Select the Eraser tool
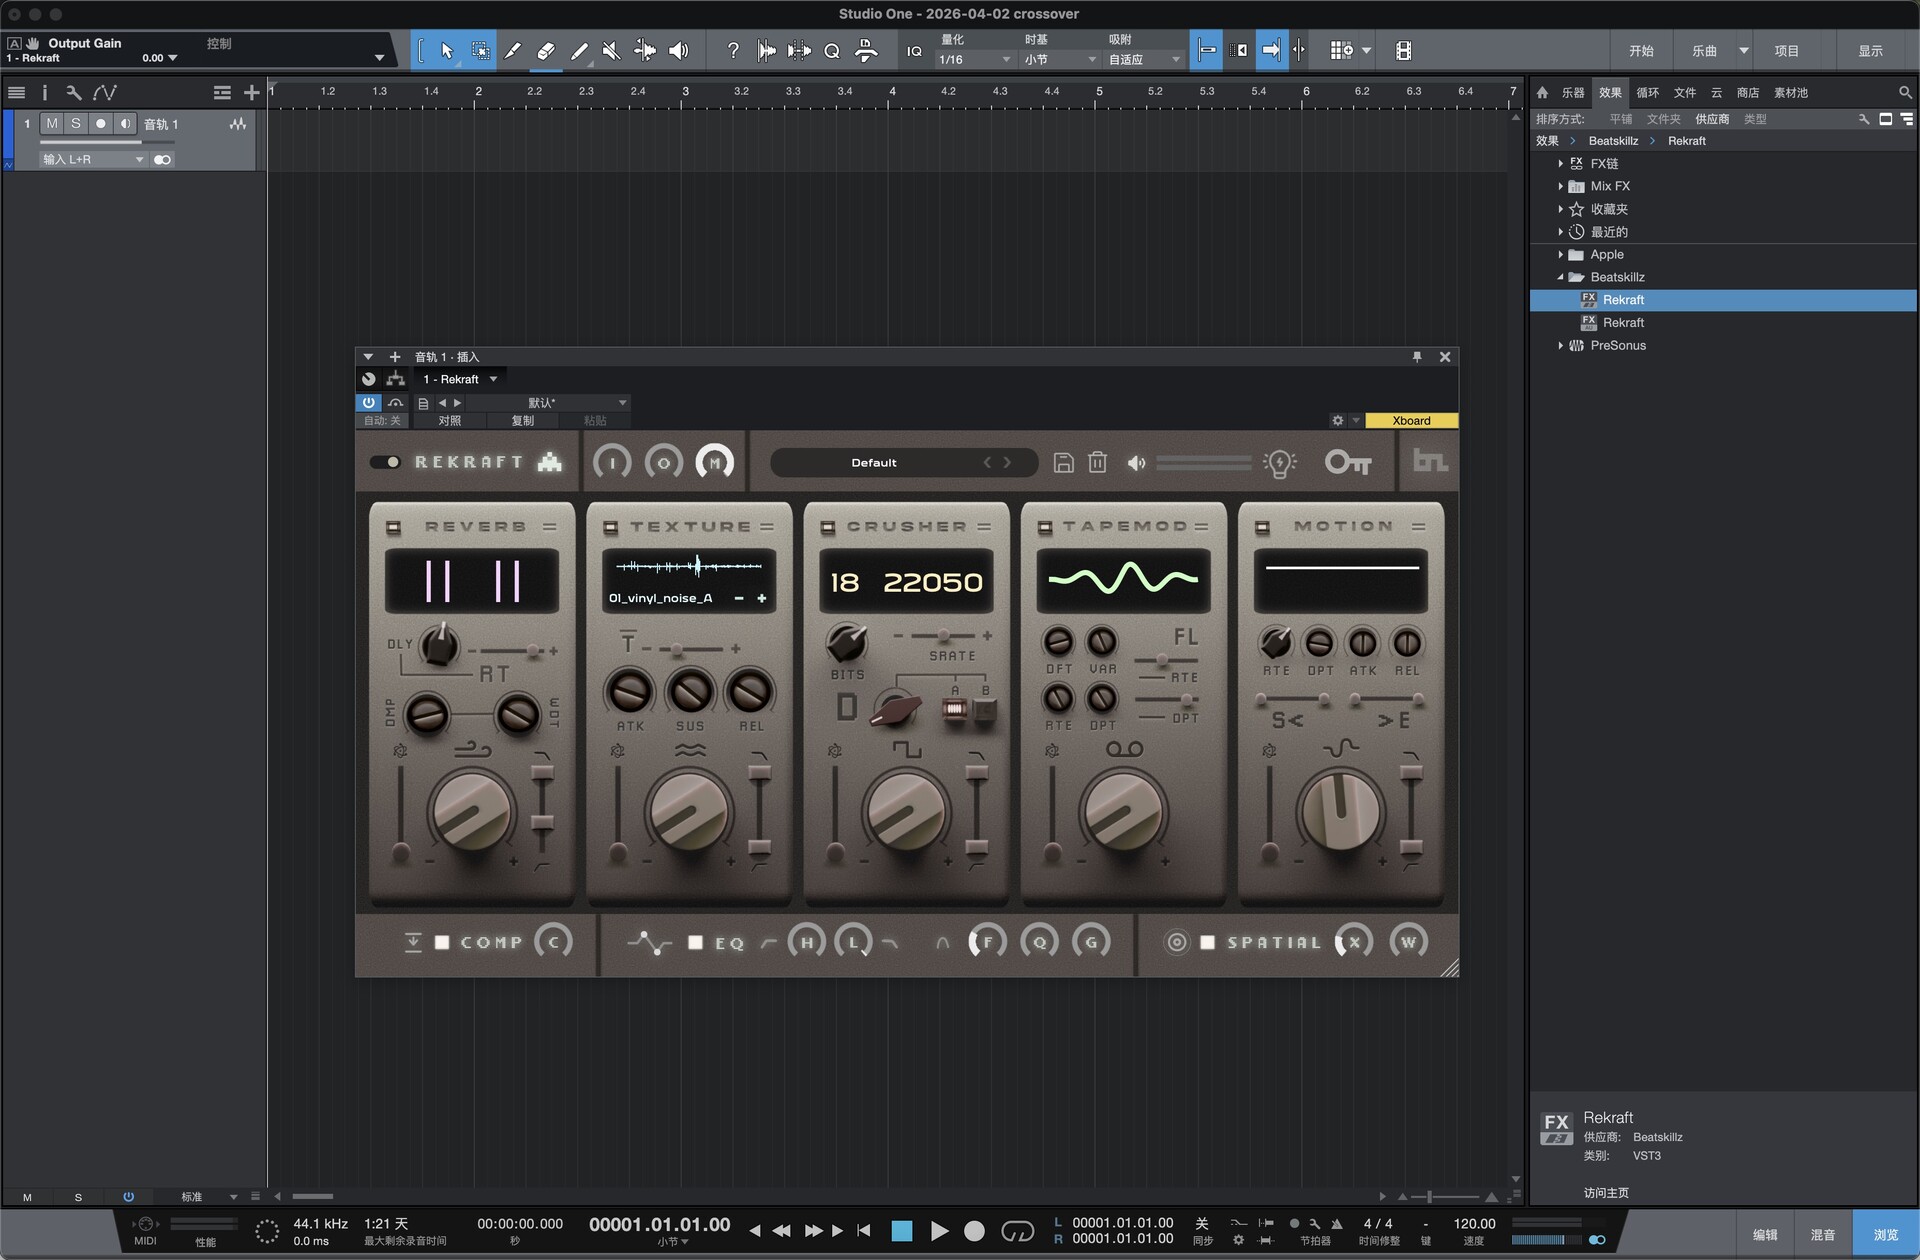1920x1260 pixels. click(x=545, y=50)
